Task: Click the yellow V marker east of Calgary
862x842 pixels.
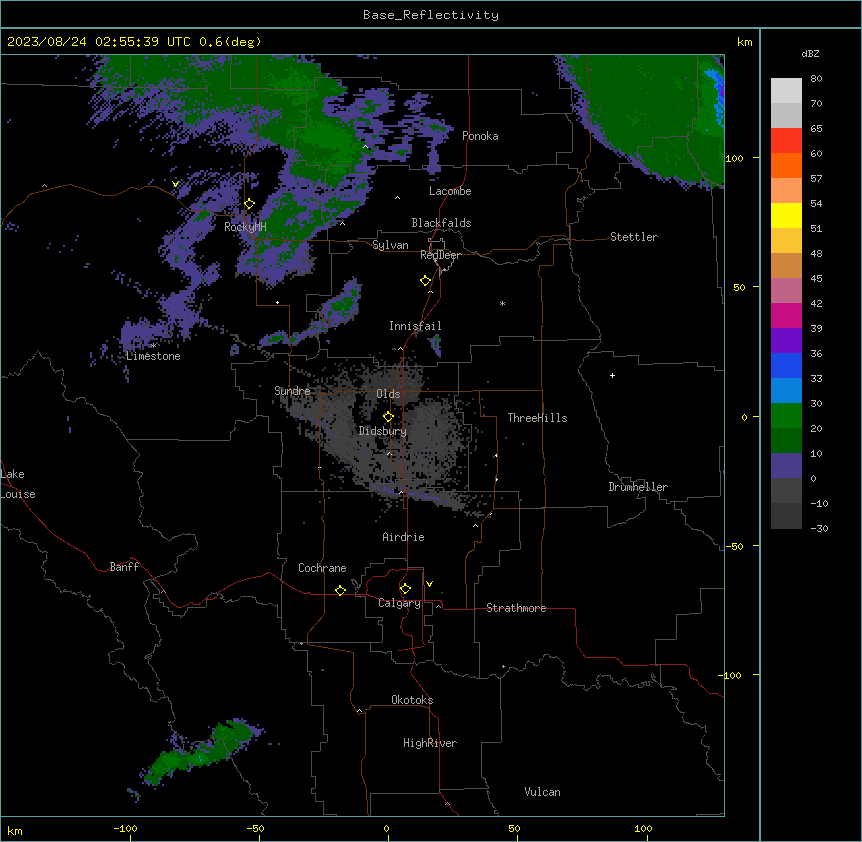Action: tap(429, 584)
